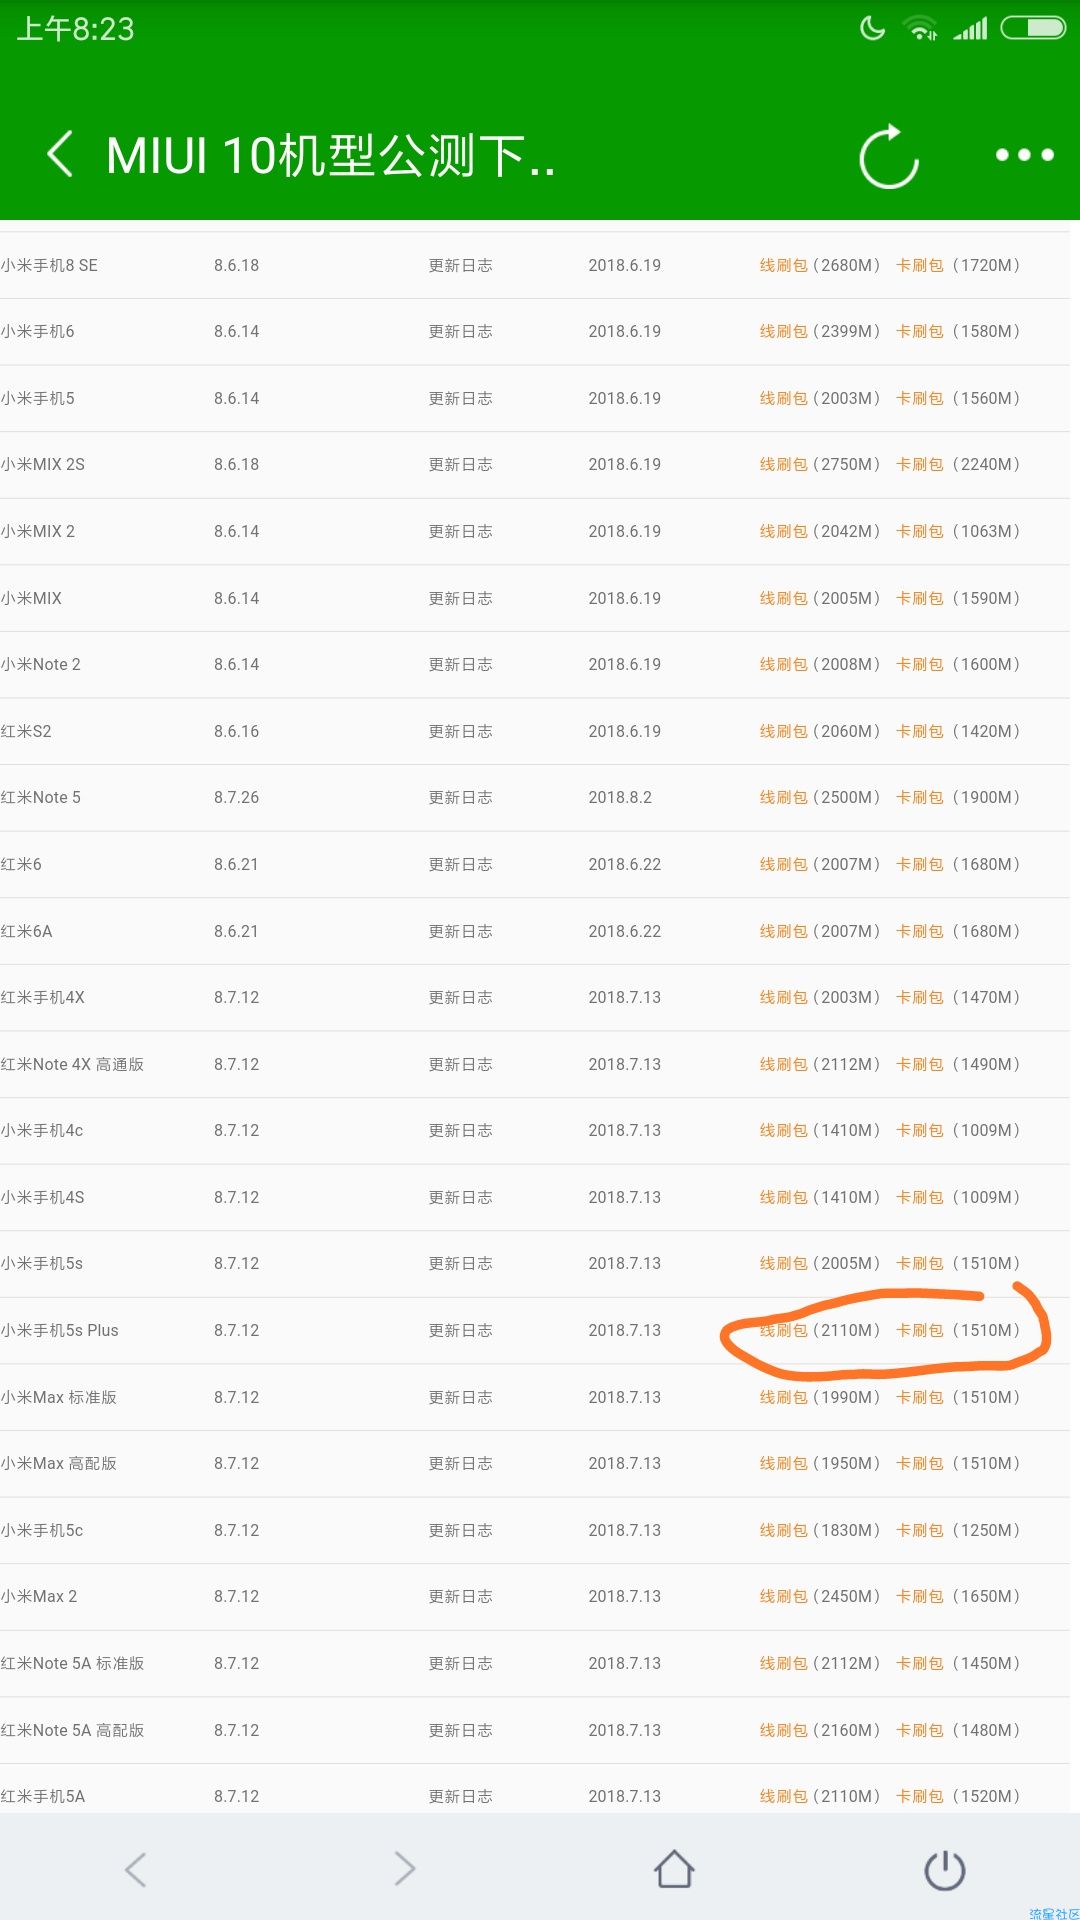Select version 8.6.16 in 红米S2 row
The image size is (1080, 1920).
point(236,731)
